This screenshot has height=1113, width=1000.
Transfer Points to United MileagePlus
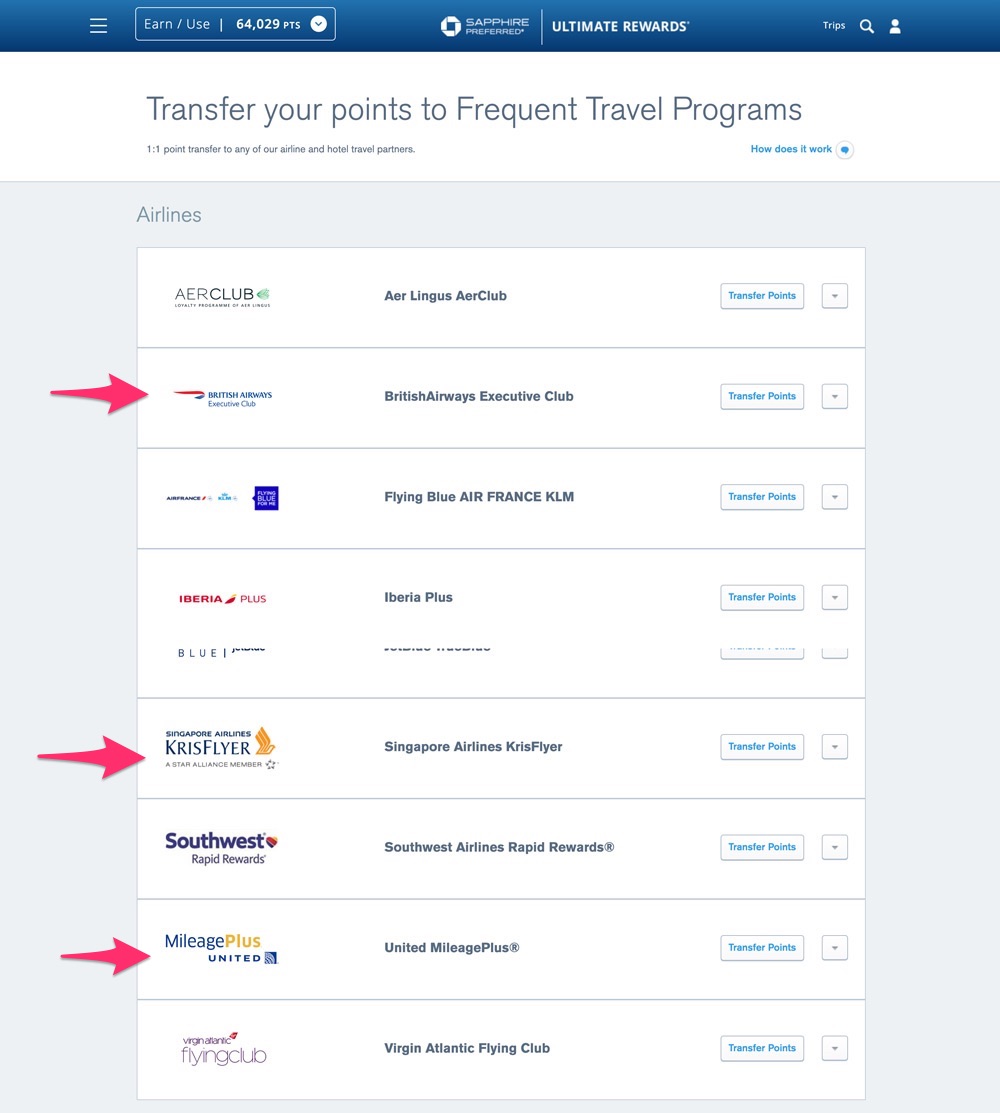(762, 947)
